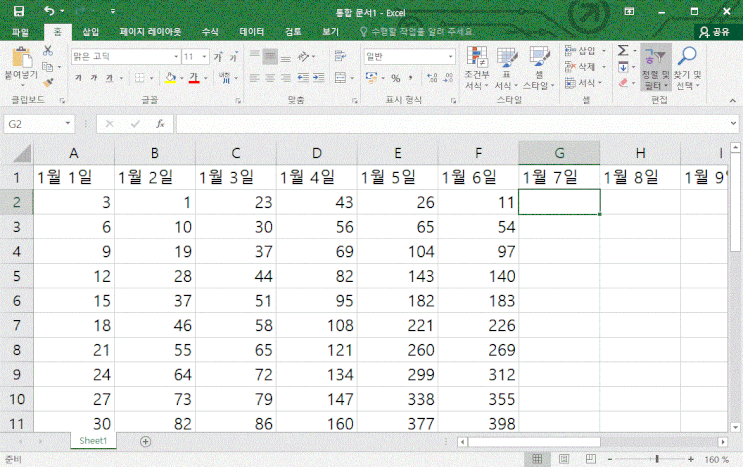Open the File tab
This screenshot has height=467, width=743.
point(20,32)
